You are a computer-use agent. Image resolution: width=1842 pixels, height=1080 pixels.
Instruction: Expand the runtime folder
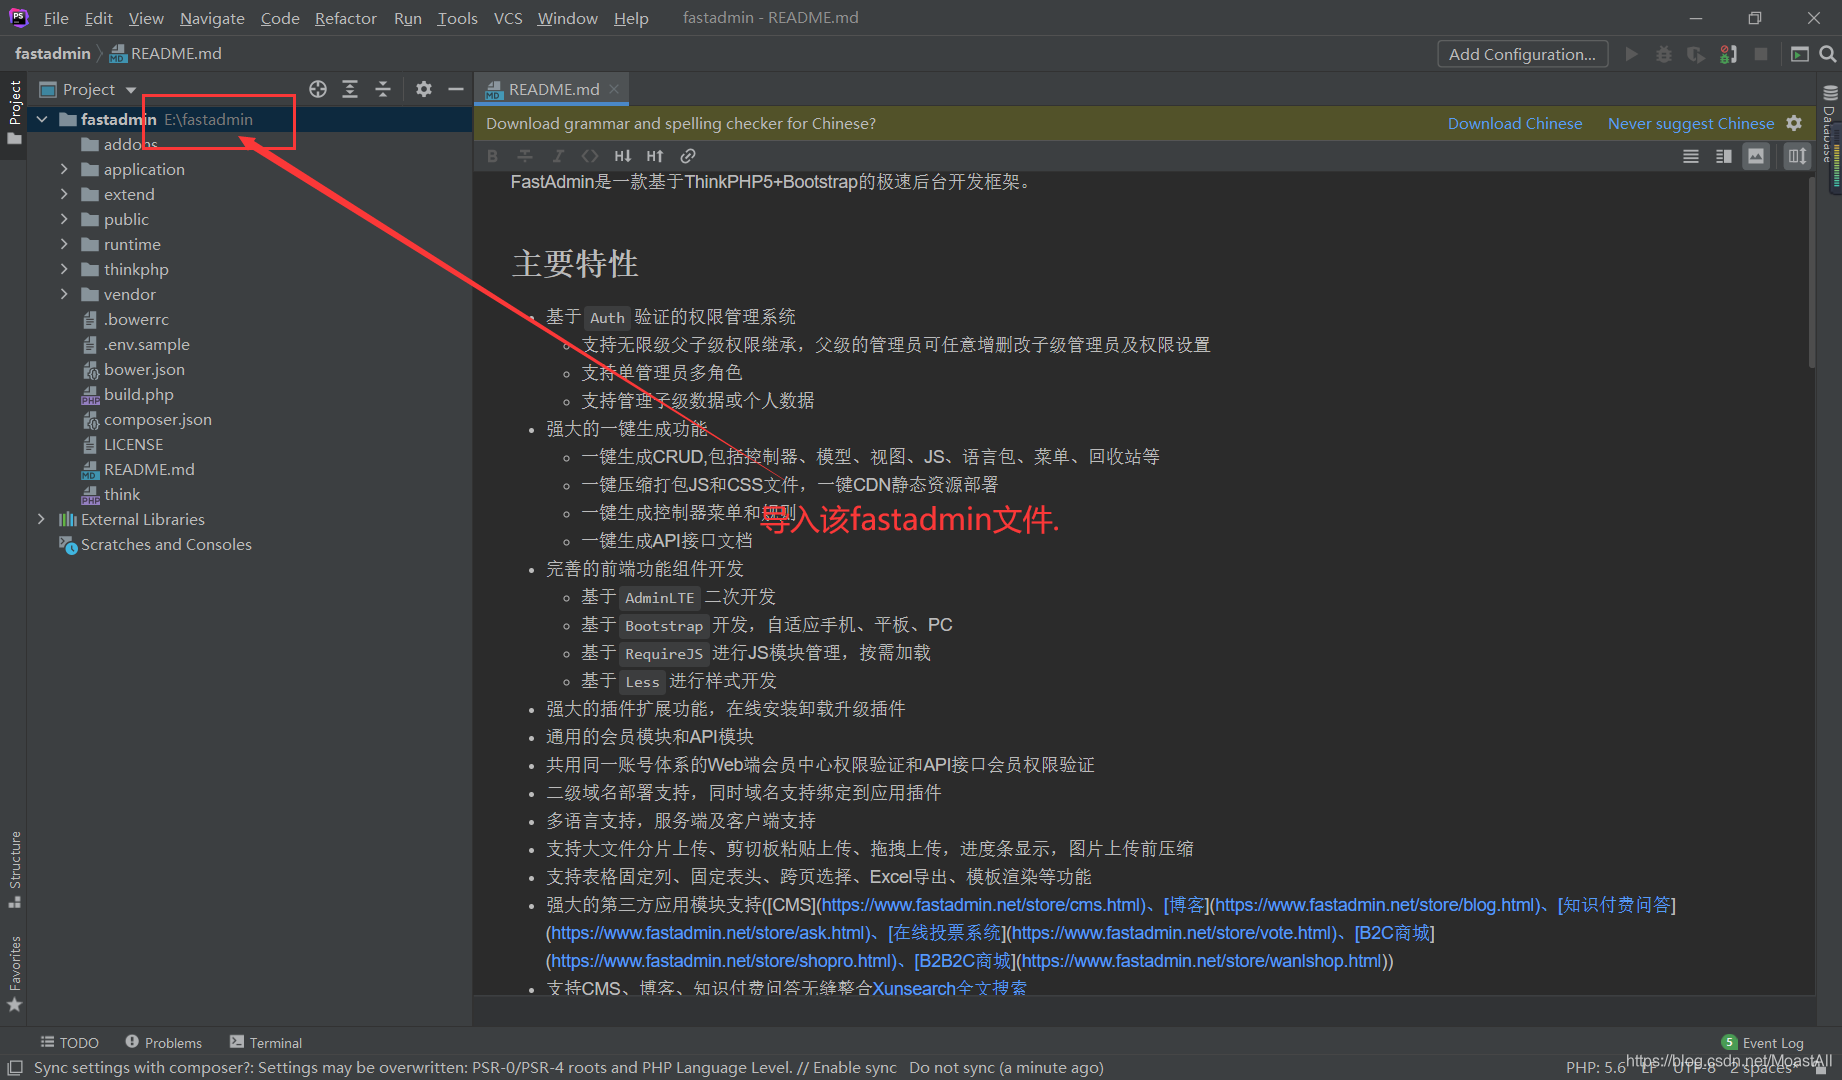tap(64, 244)
